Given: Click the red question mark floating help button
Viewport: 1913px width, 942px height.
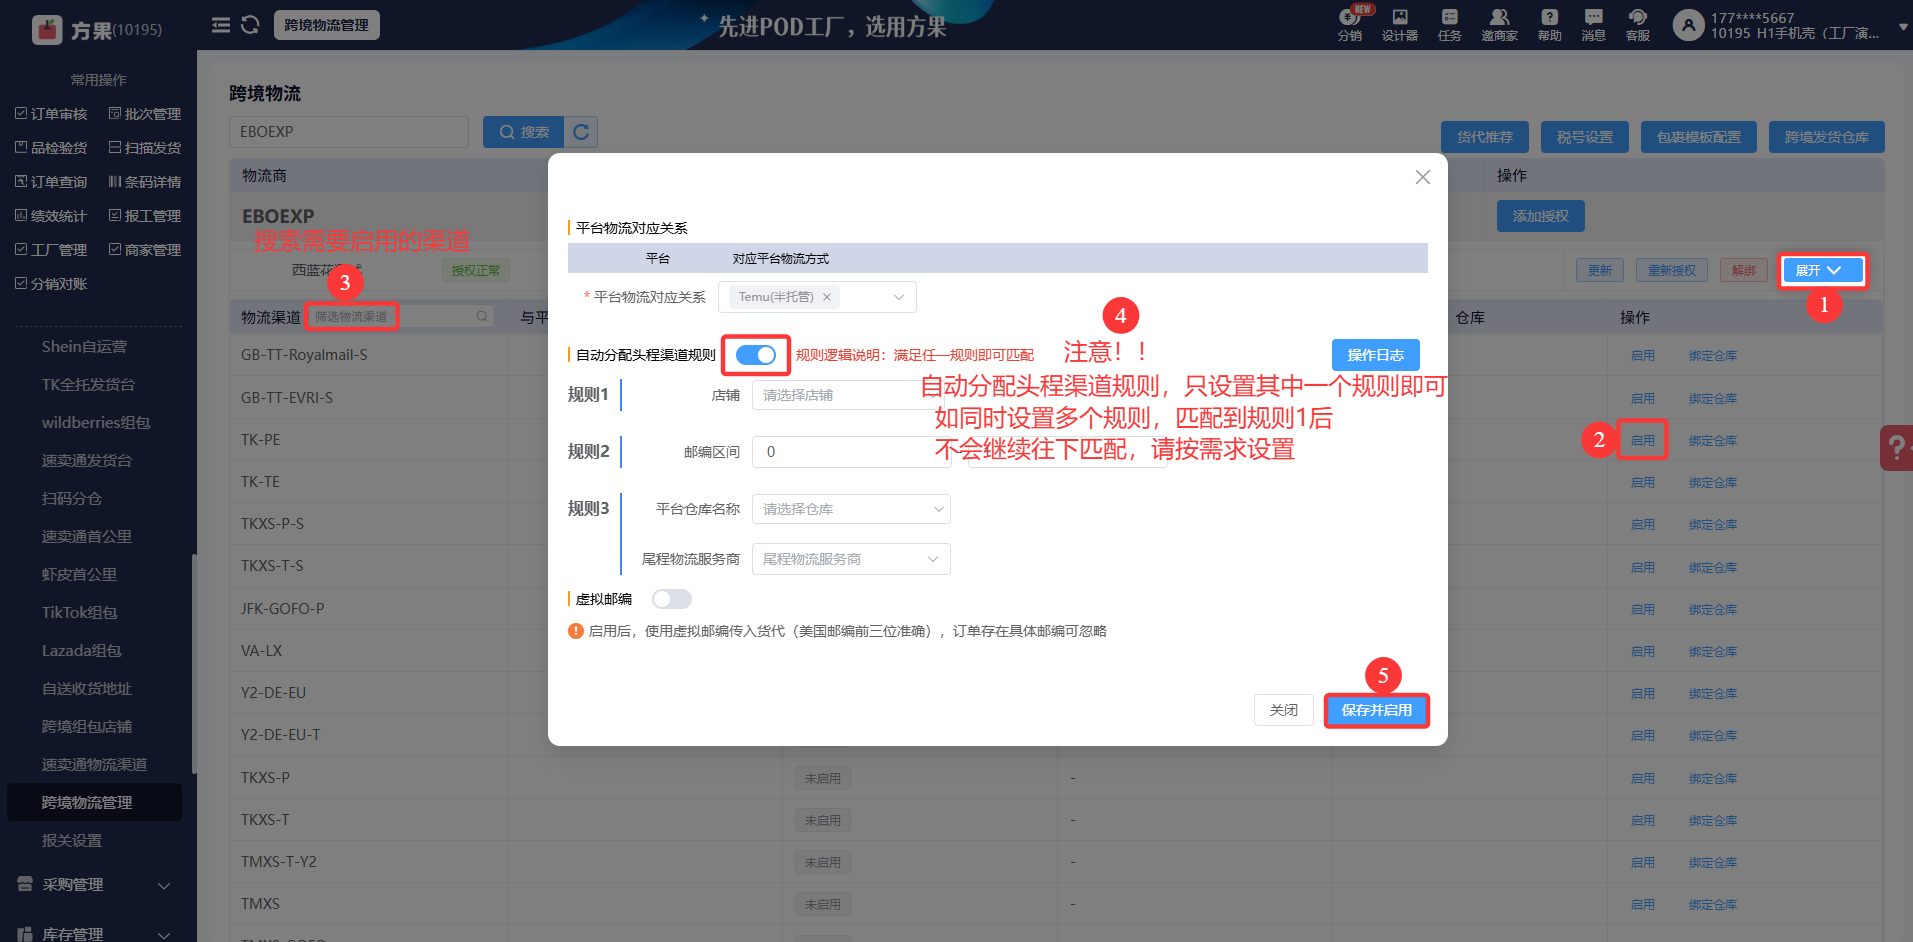Looking at the screenshot, I should 1896,447.
